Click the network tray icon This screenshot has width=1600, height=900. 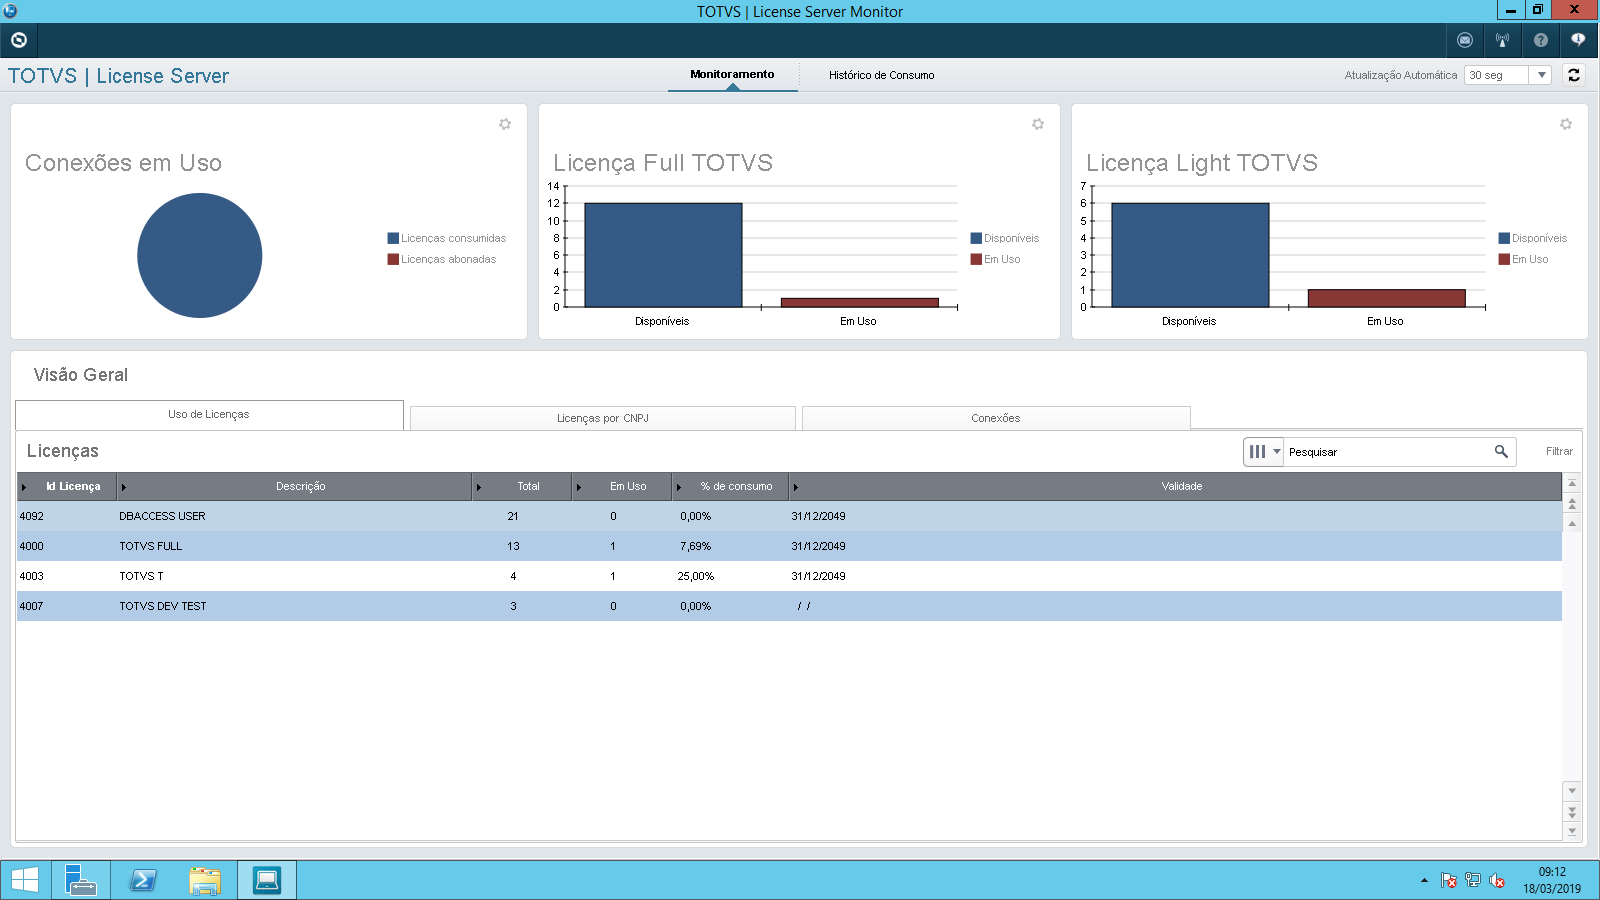coord(1473,880)
